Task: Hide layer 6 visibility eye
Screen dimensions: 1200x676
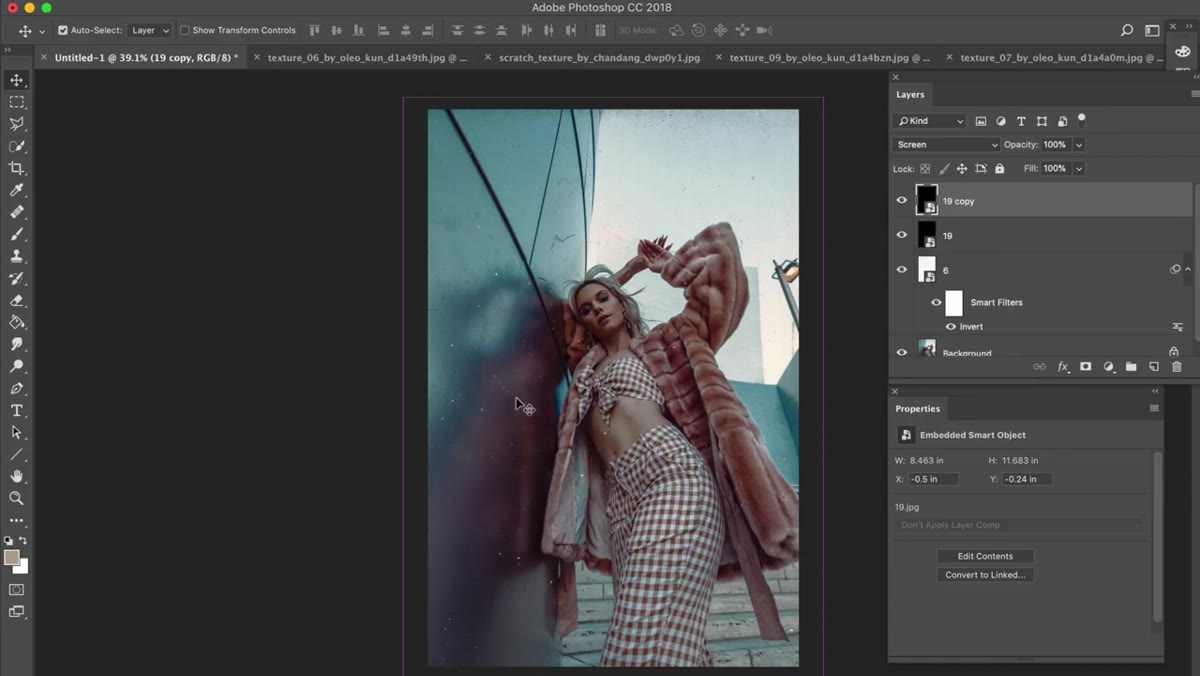Action: [x=901, y=270]
